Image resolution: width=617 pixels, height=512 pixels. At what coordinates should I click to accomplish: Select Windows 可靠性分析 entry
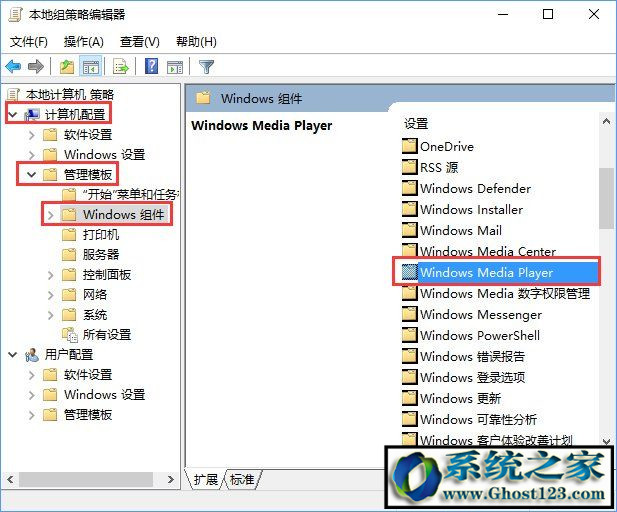[x=478, y=419]
